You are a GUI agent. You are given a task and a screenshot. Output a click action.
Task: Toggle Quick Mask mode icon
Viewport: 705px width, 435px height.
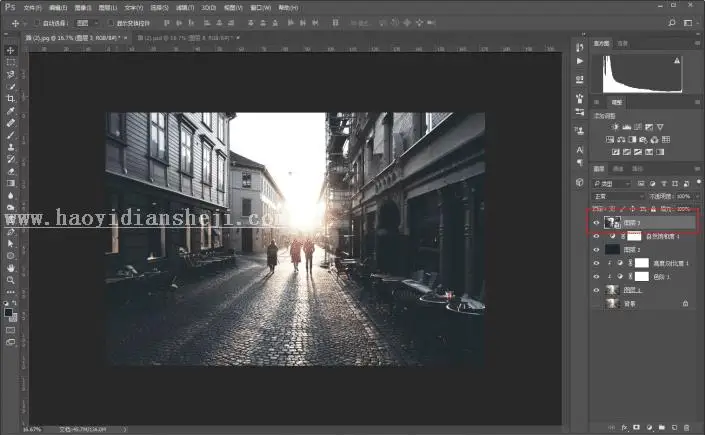(10, 330)
